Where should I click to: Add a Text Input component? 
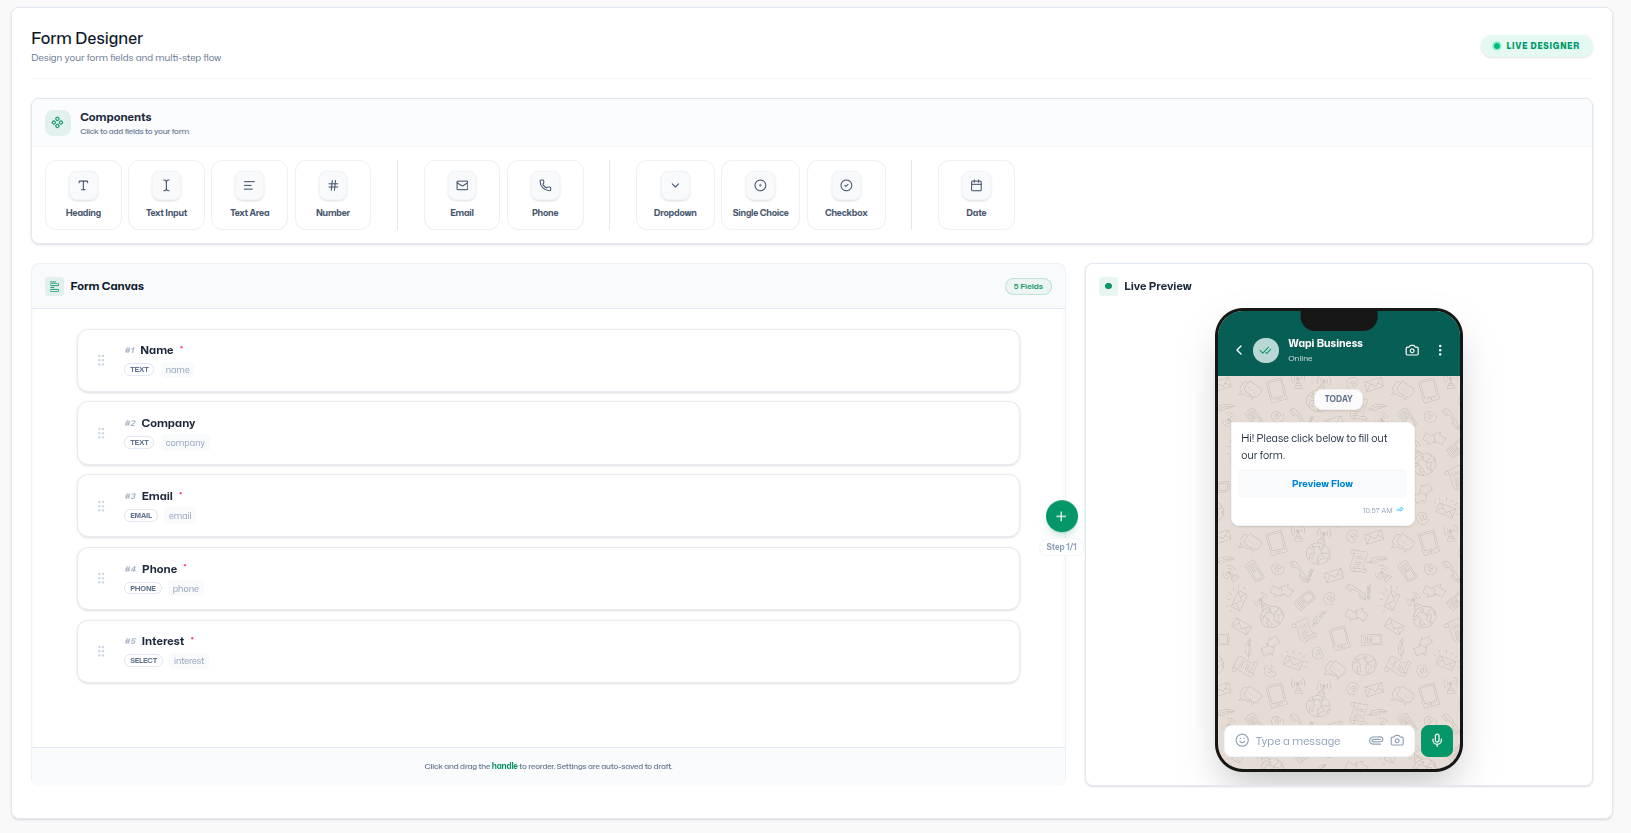[x=166, y=195]
